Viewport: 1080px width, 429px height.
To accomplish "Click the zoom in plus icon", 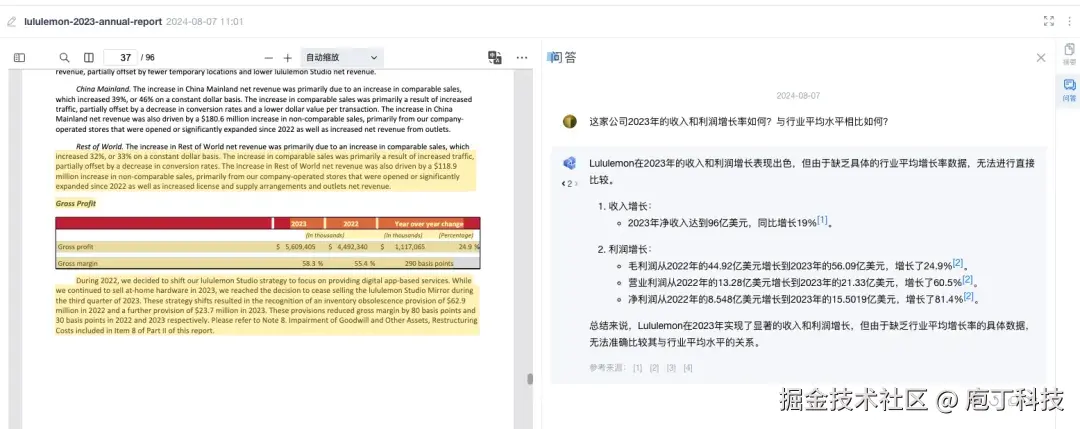I will pos(288,58).
